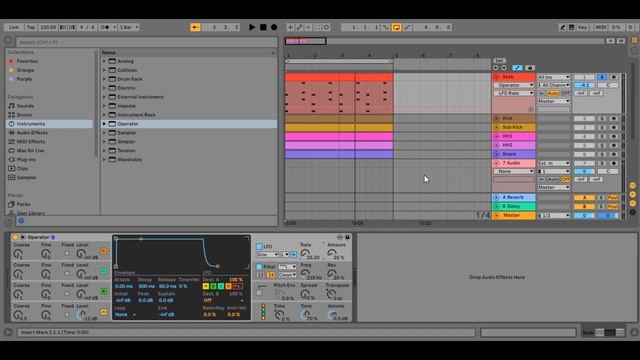Screen dimensions: 640x360
Task: Open Packs under Places
Action: coord(23,204)
